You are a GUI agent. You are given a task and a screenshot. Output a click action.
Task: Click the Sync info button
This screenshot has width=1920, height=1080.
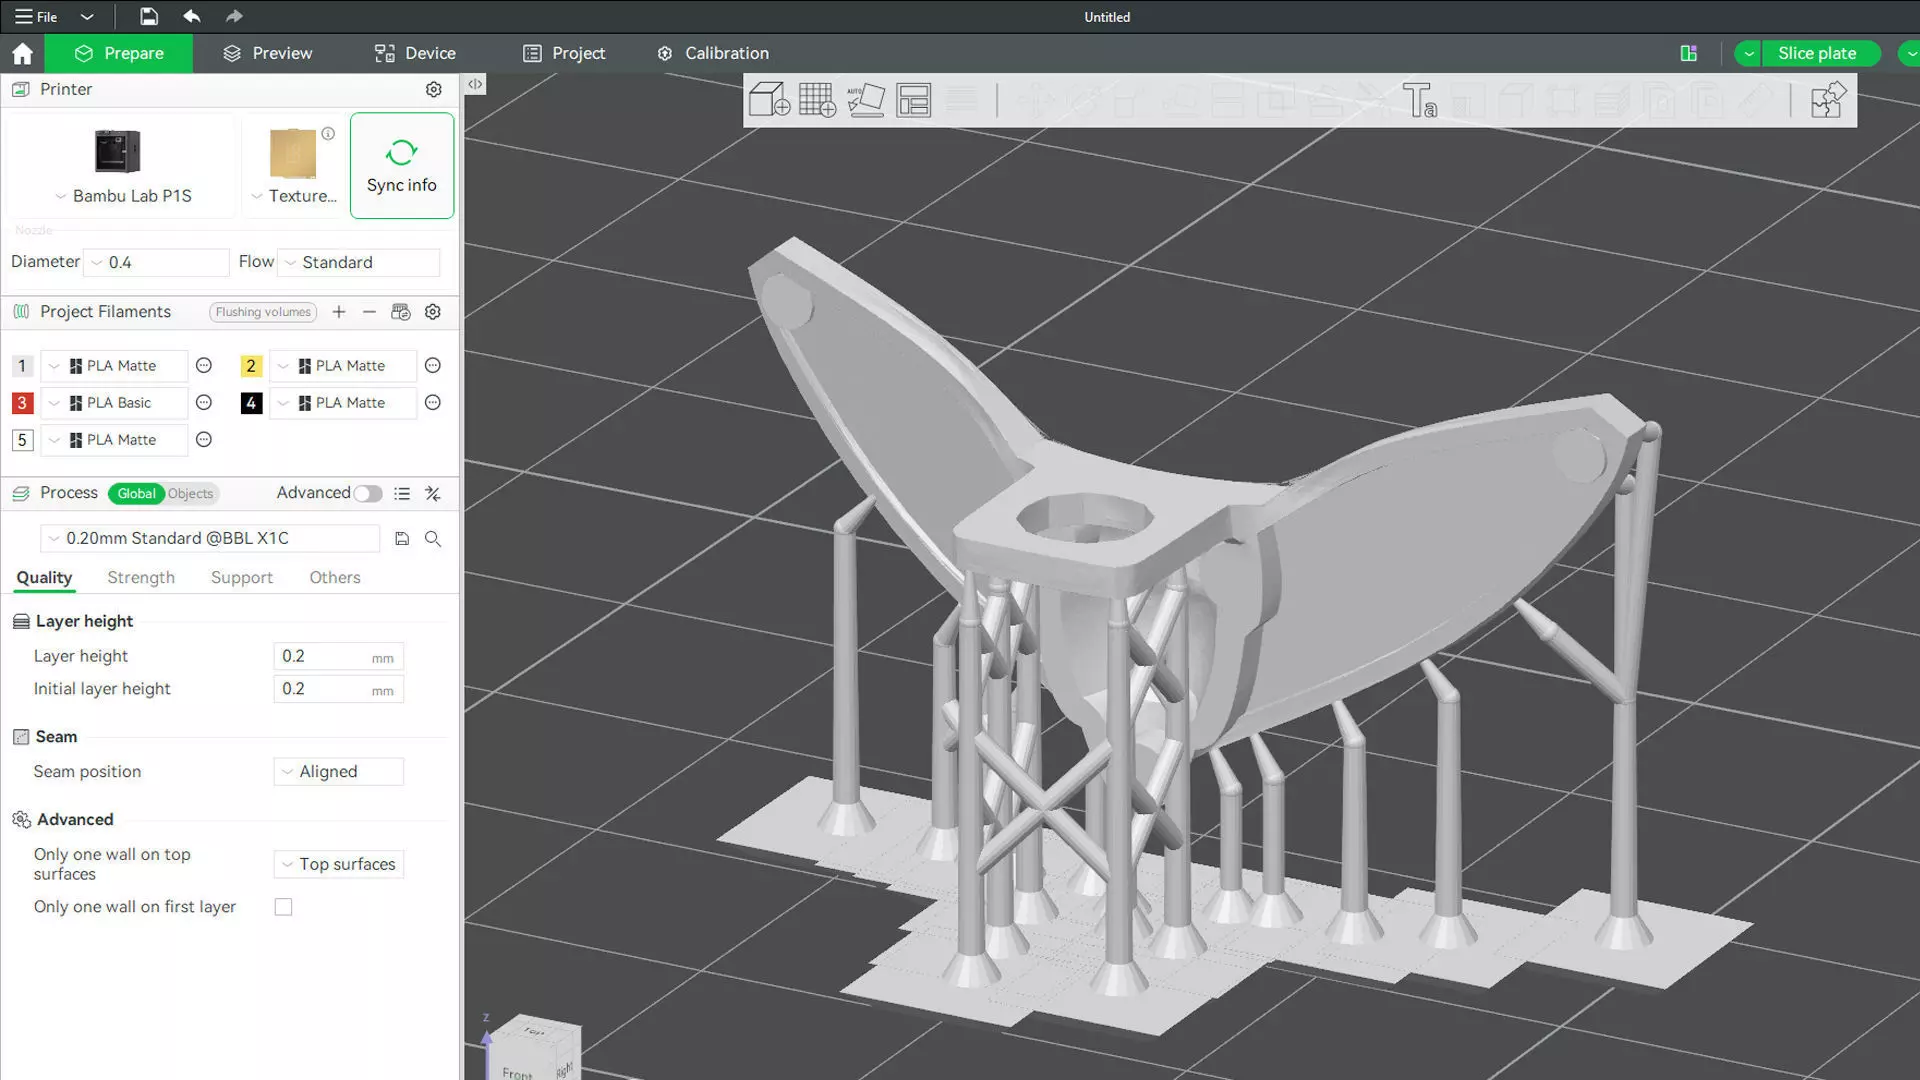(x=402, y=165)
